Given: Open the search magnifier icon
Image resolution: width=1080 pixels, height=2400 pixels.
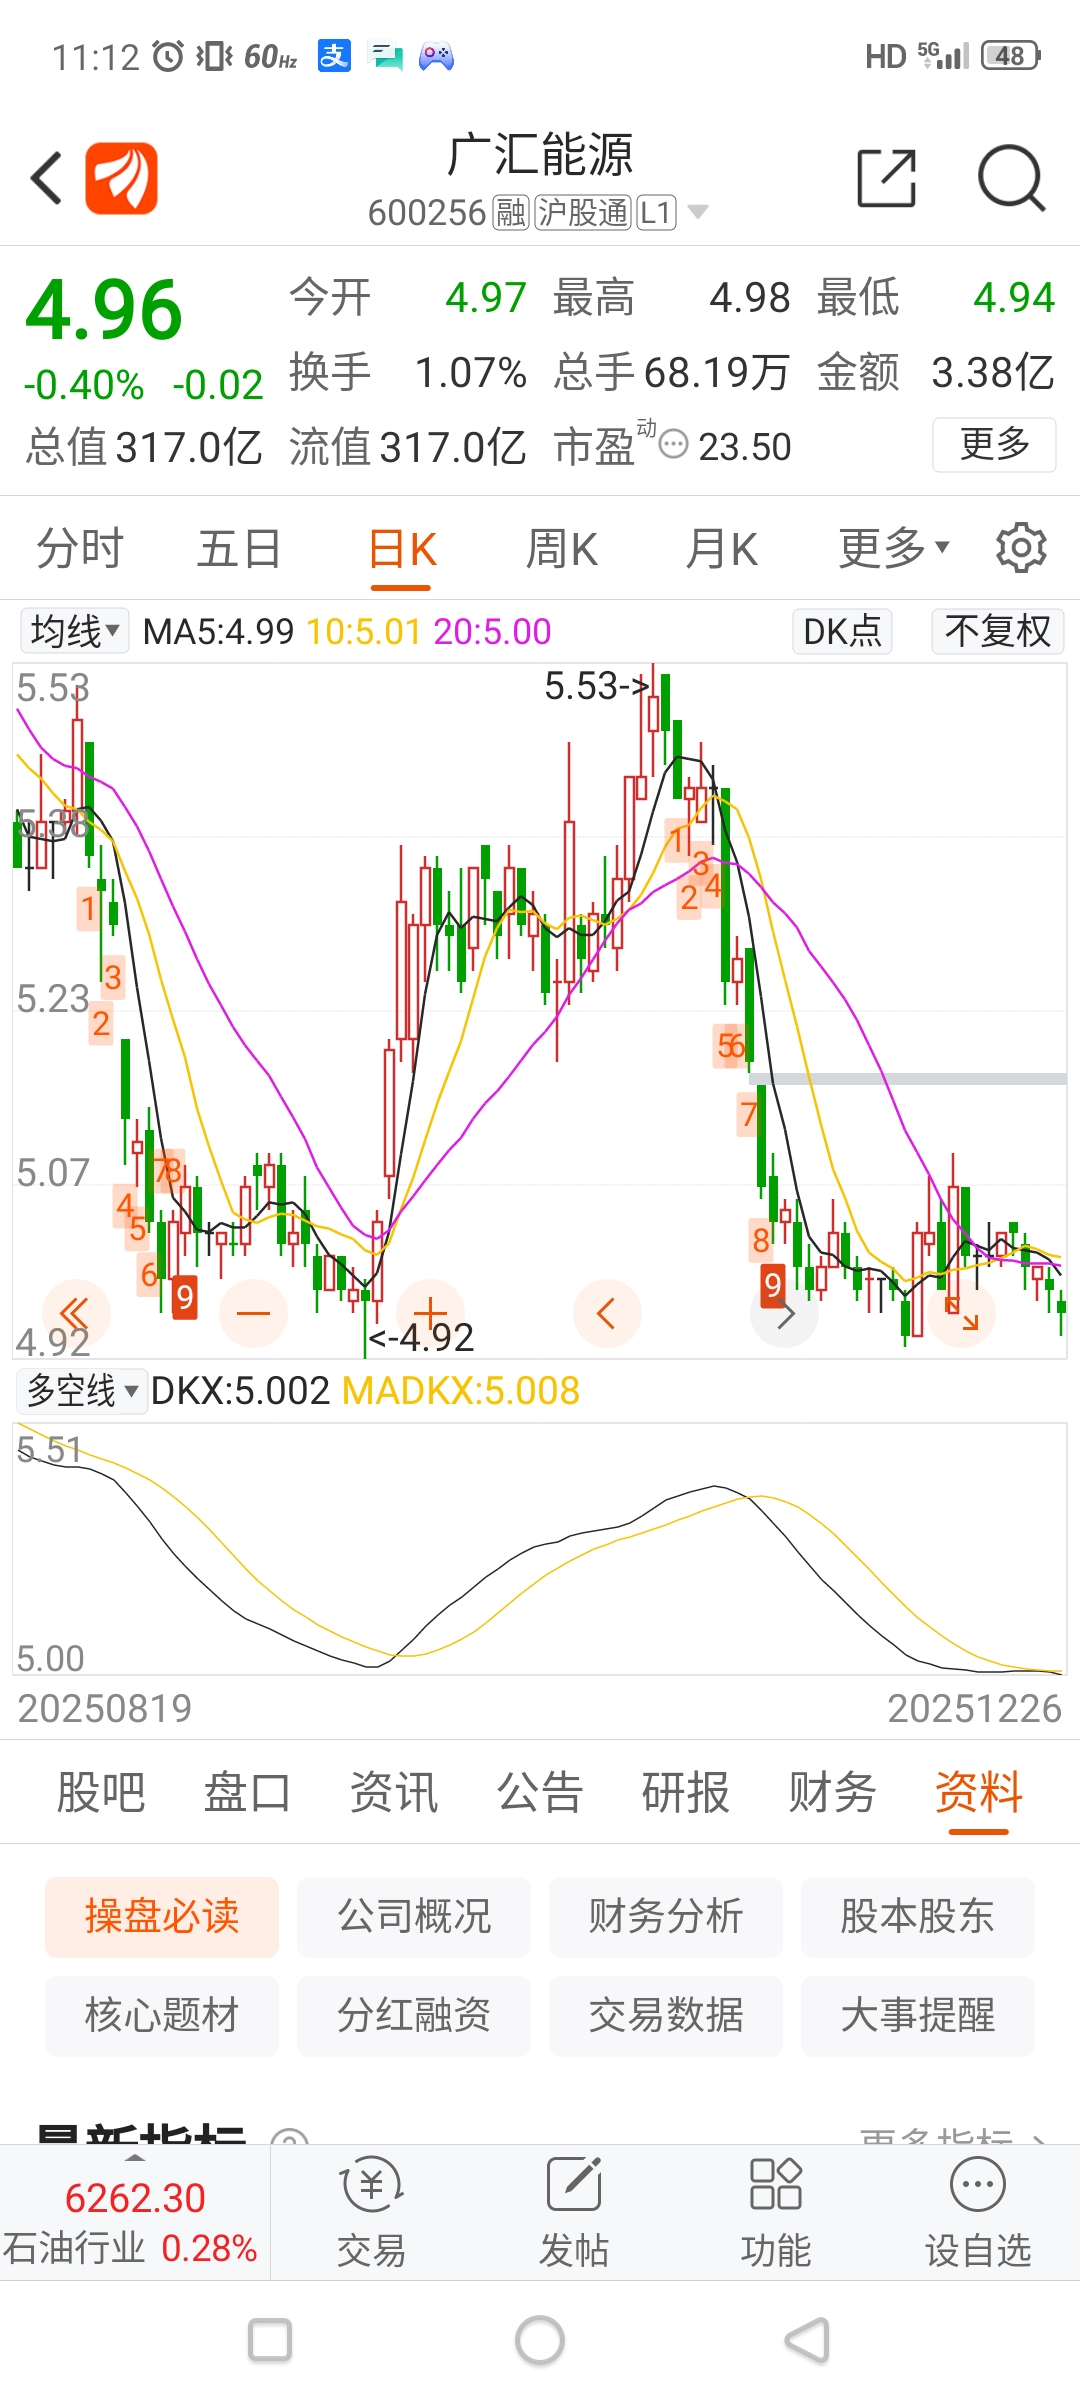Looking at the screenshot, I should pyautogui.click(x=1011, y=179).
